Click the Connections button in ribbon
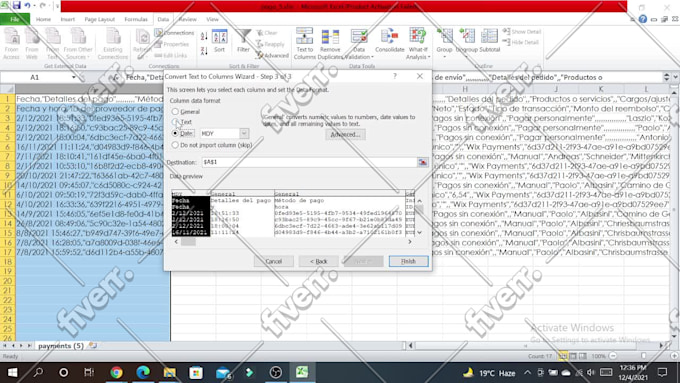Viewport: 680px width, 383px height. point(174,33)
